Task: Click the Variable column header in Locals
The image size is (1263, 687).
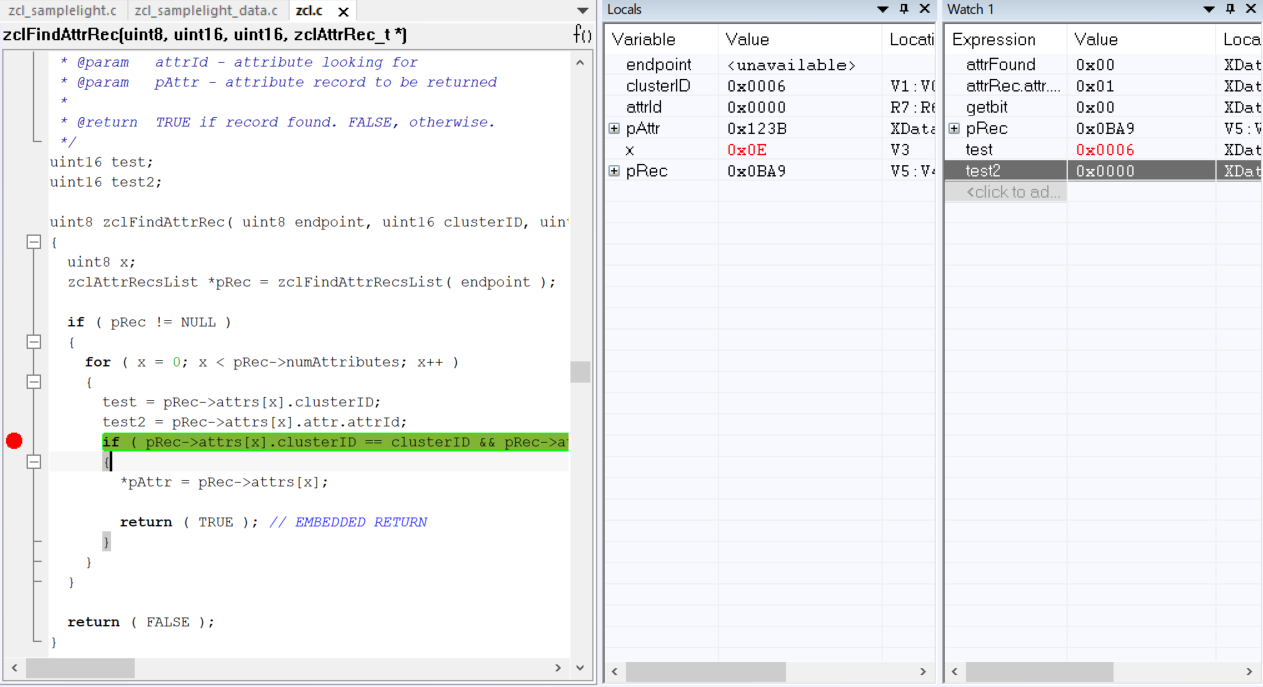Action: pyautogui.click(x=661, y=40)
